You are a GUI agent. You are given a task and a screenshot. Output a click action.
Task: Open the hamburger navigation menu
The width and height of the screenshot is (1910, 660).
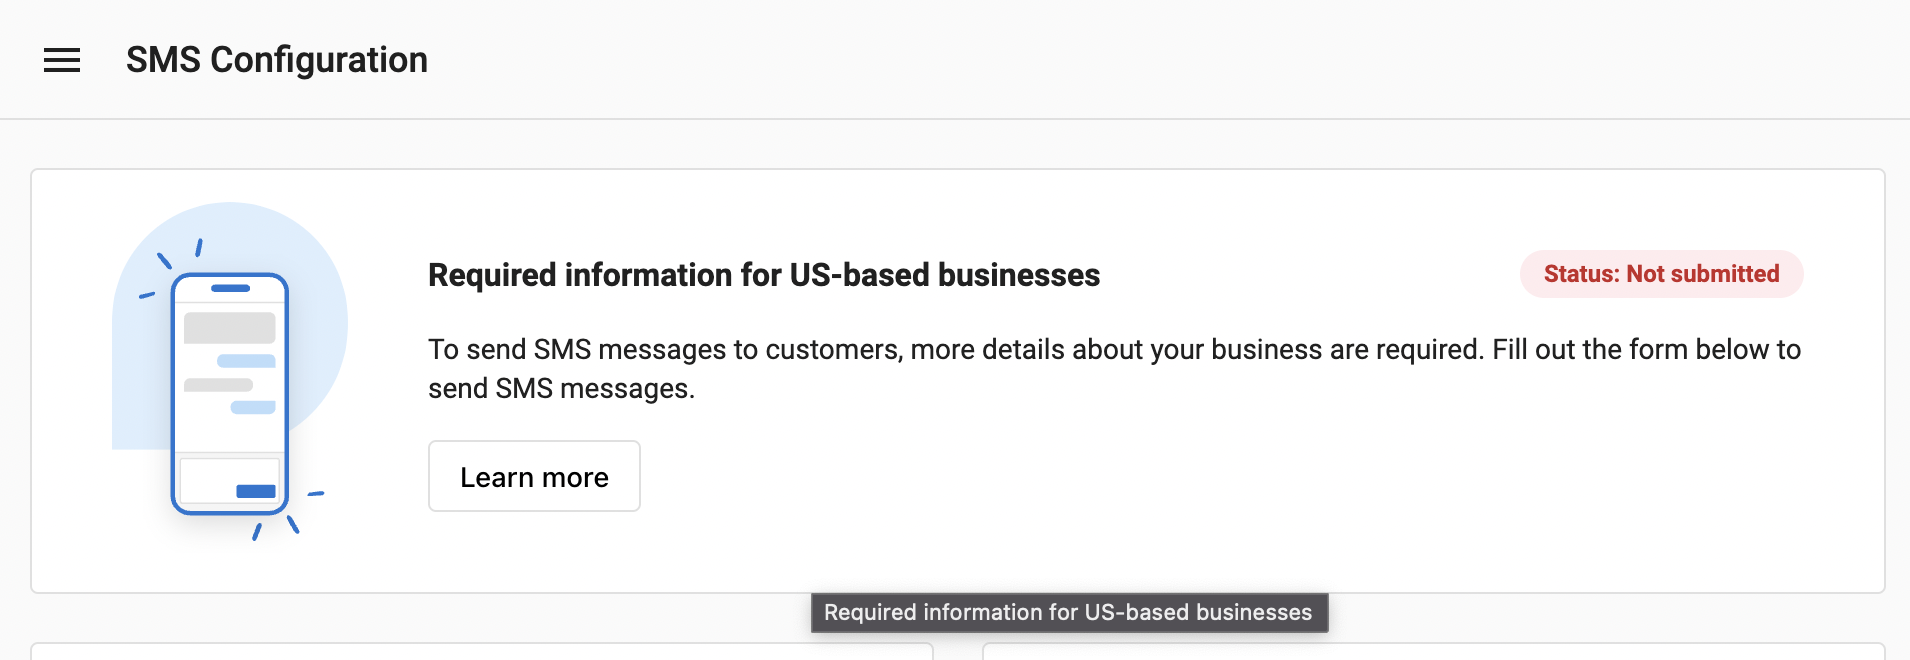point(62,60)
